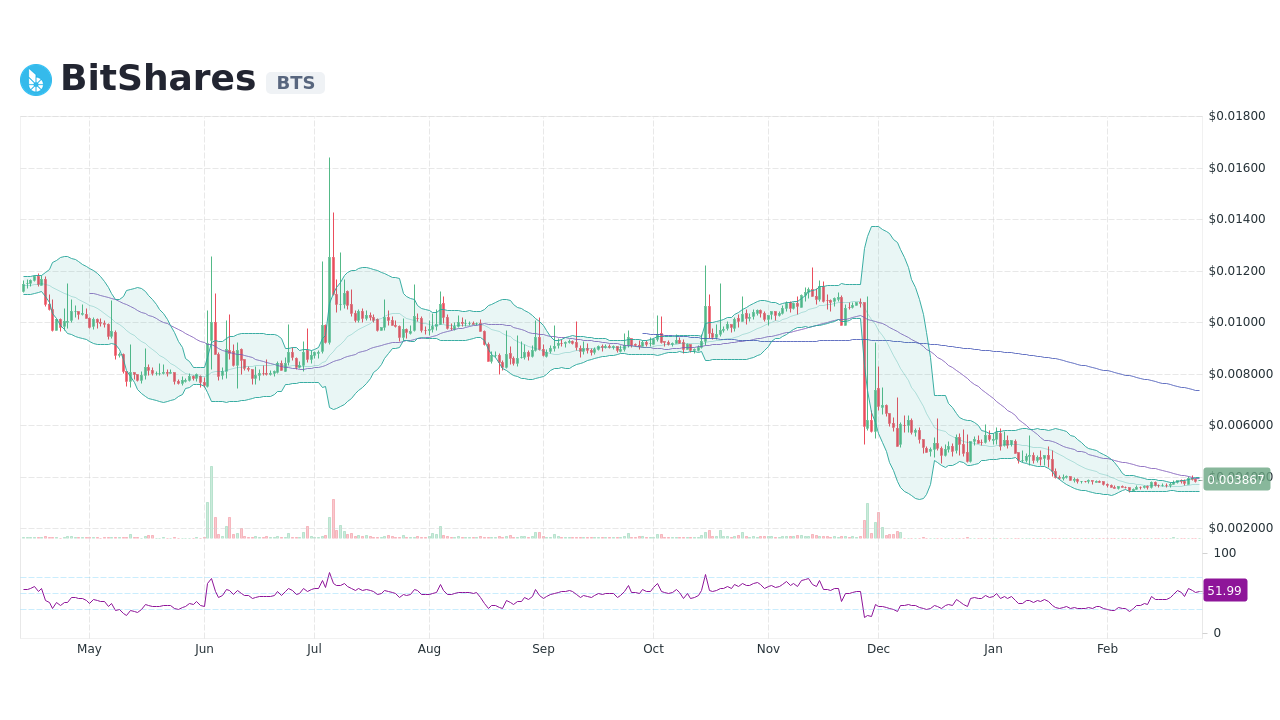
Task: Click the Sep date label
Action: [x=543, y=649]
